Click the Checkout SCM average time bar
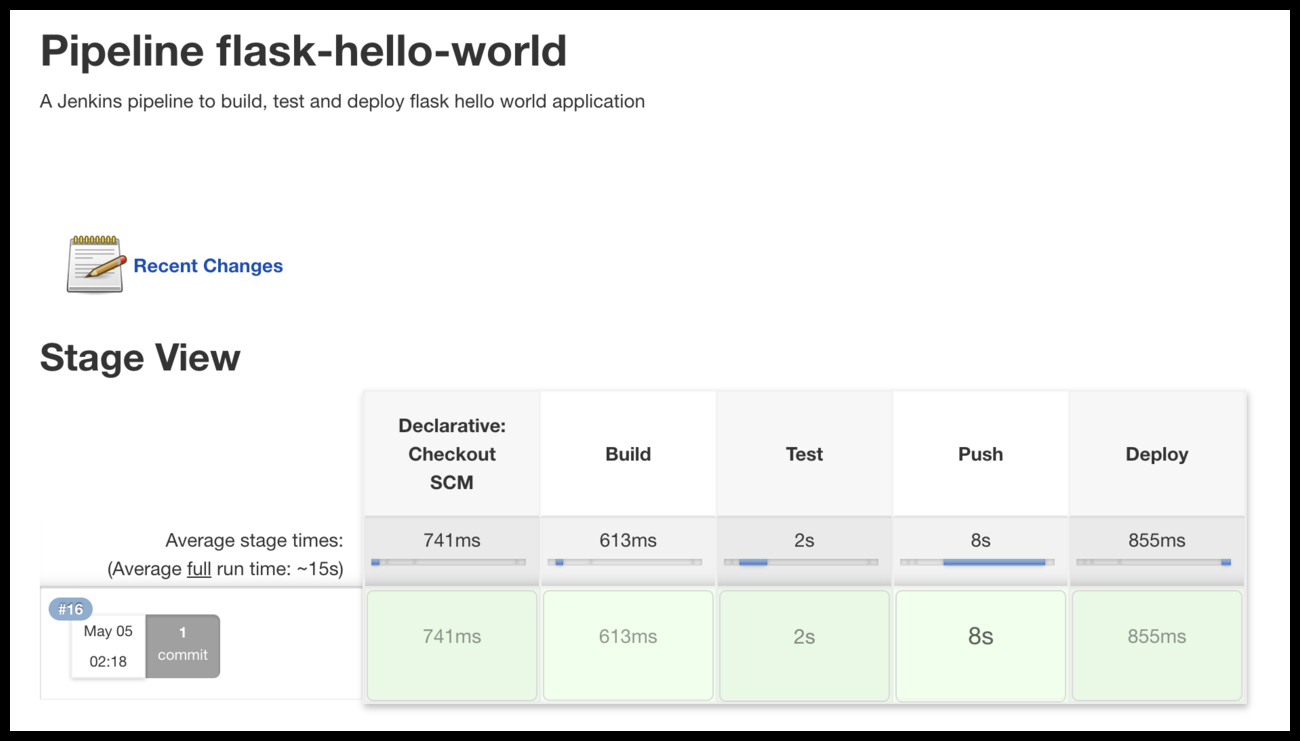This screenshot has height=741, width=1300. (x=448, y=562)
